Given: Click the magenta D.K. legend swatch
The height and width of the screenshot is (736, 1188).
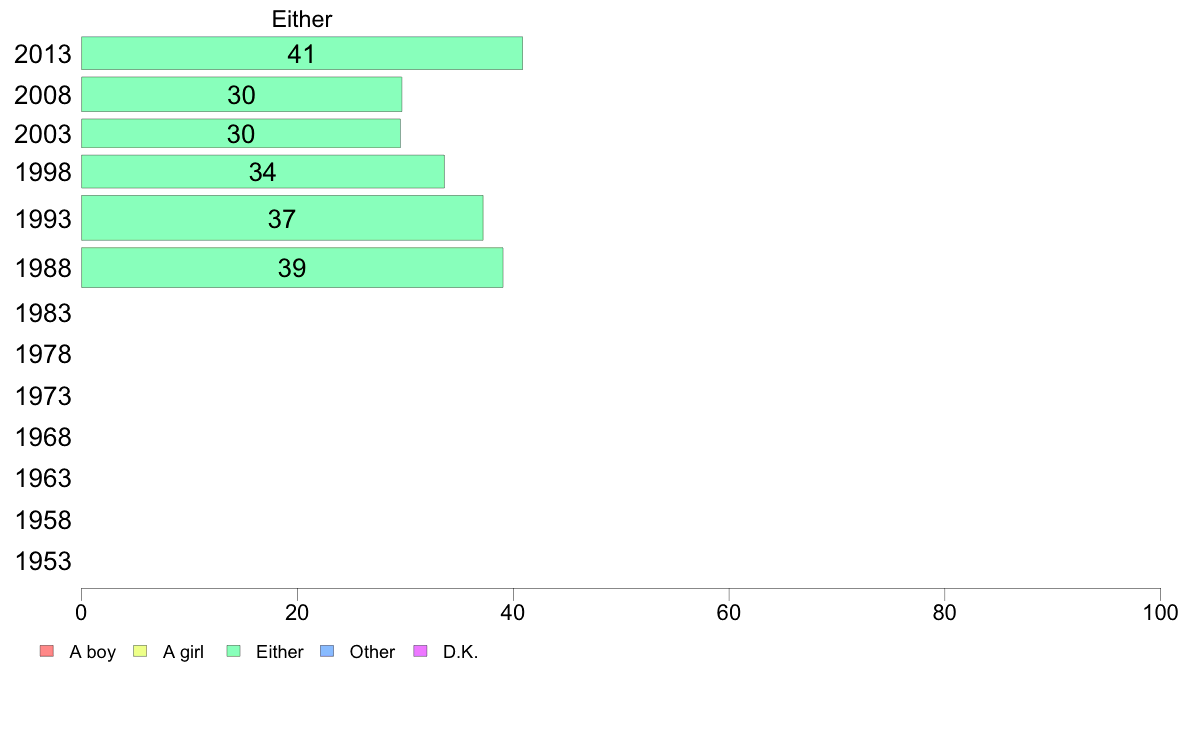Looking at the screenshot, I should [420, 651].
